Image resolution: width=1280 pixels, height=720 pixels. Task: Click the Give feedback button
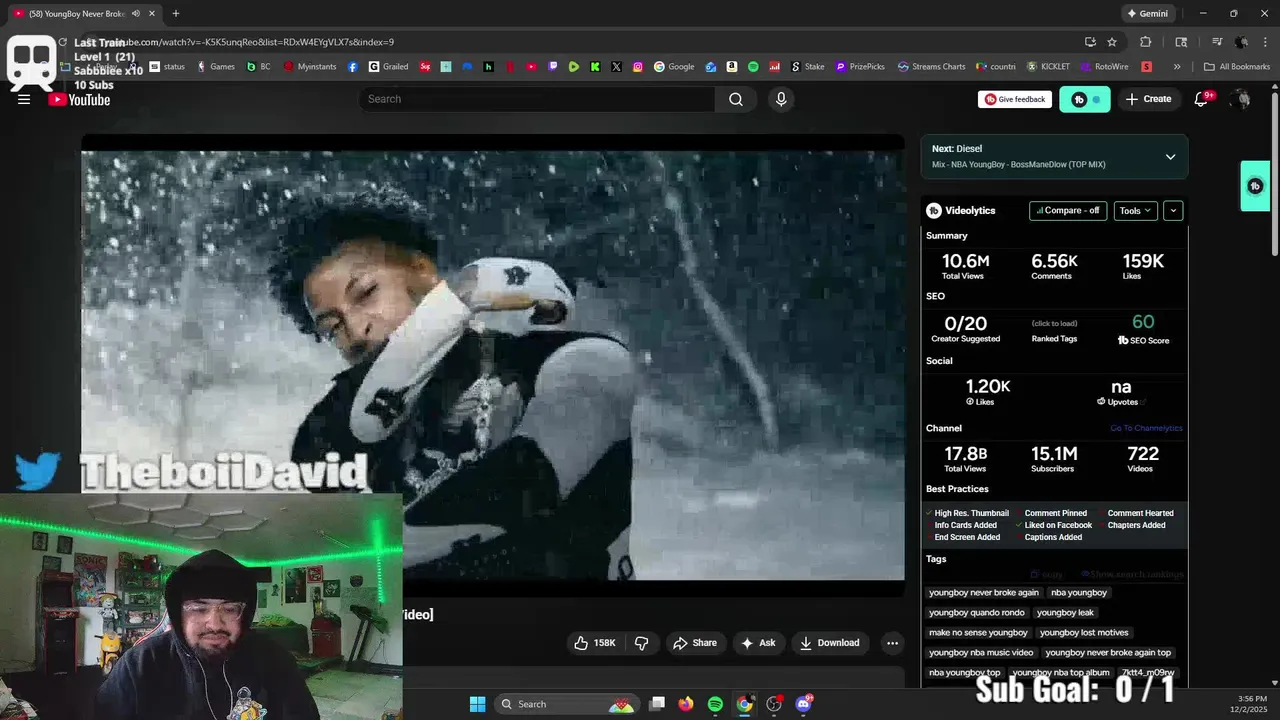1015,99
